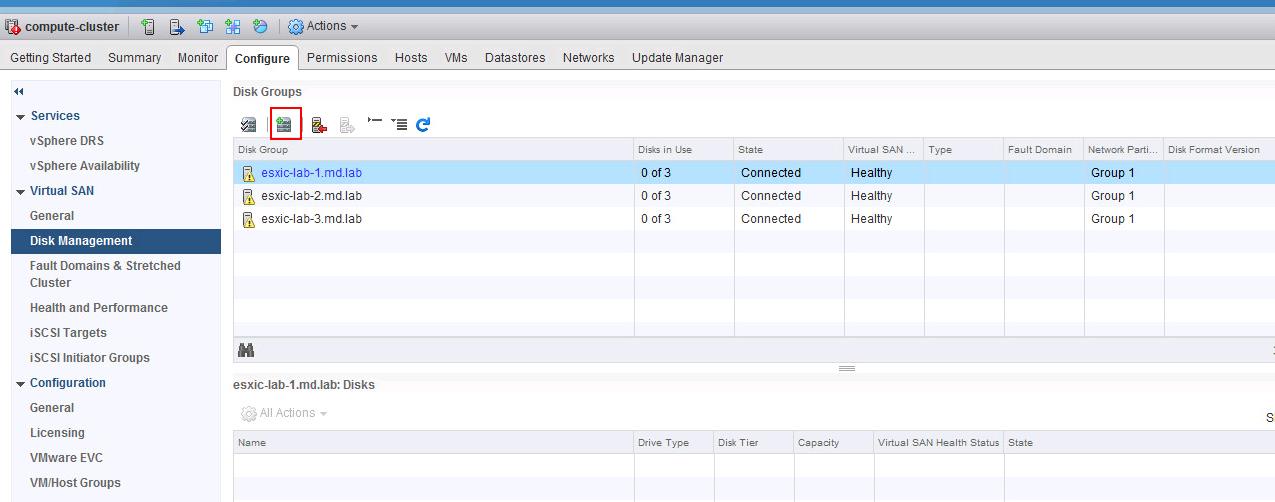Open iSCSI Initiator Groups
This screenshot has height=502, width=1275.
[90, 358]
